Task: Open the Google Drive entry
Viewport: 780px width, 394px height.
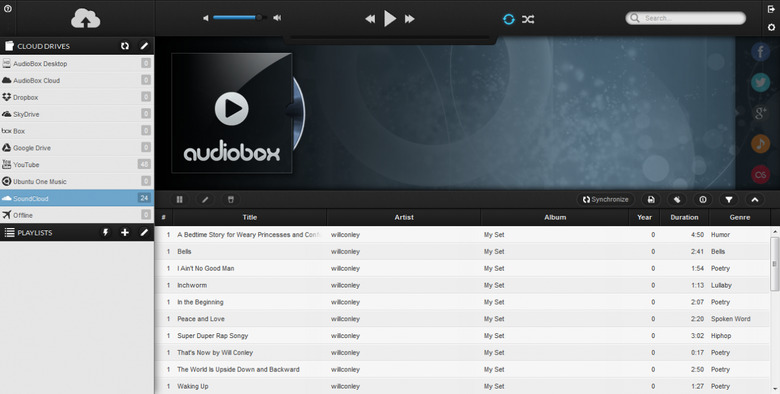Action: tap(77, 148)
